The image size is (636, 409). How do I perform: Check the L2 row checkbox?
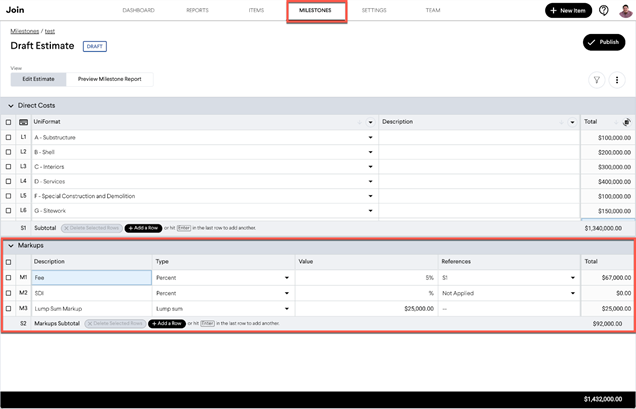9,152
